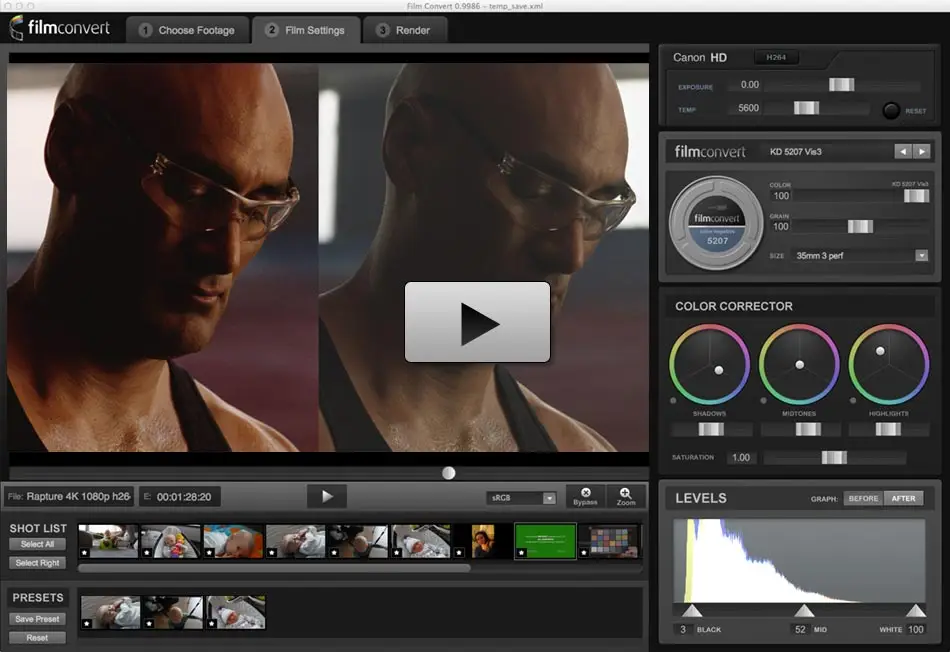950x652 pixels.
Task: Click the round Reset knob for camera settings
Action: click(891, 110)
